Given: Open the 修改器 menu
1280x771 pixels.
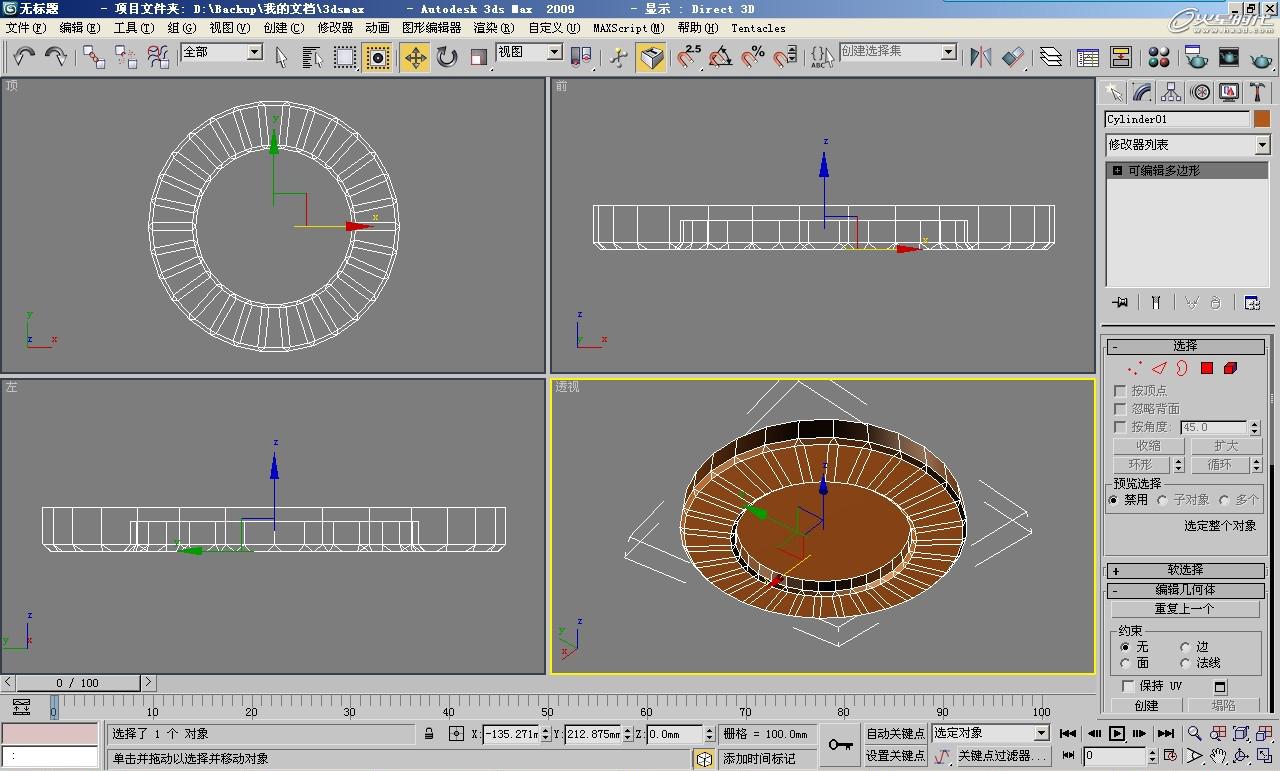Looking at the screenshot, I should (x=336, y=28).
